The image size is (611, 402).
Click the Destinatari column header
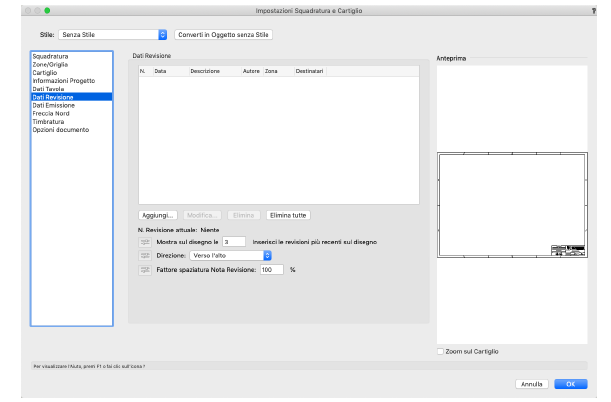click(310, 71)
